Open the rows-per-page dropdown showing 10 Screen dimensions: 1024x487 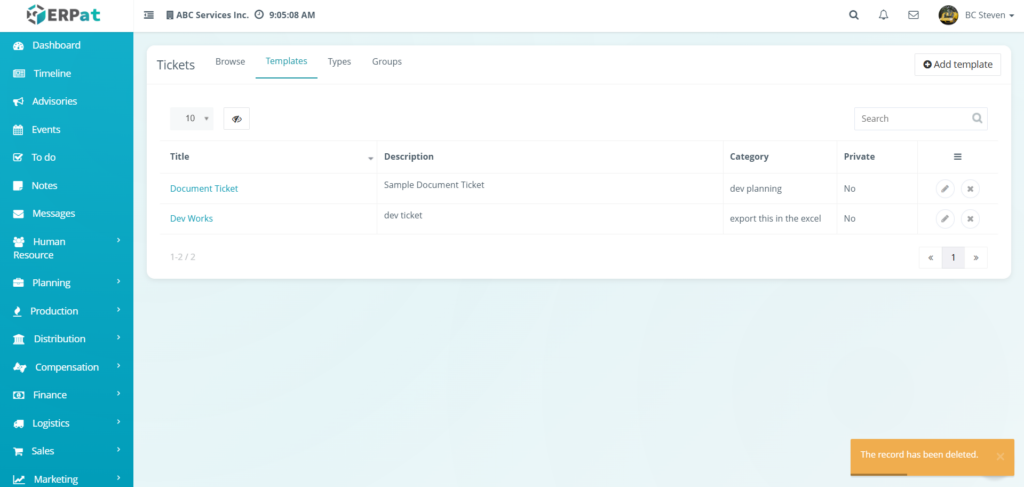pos(191,119)
